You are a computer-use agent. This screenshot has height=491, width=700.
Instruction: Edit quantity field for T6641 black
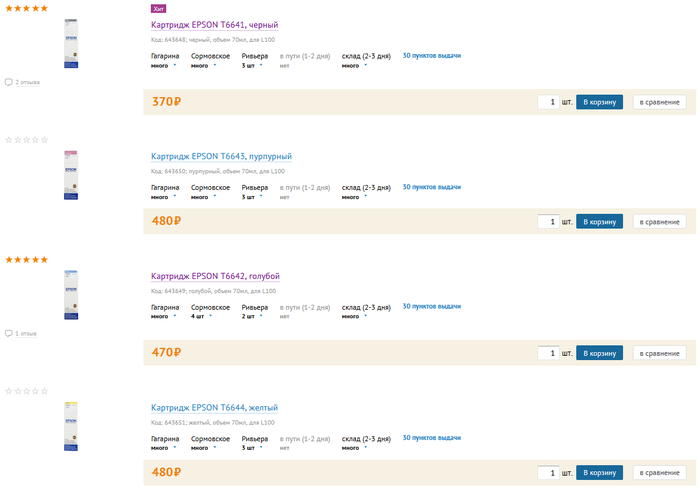click(548, 102)
